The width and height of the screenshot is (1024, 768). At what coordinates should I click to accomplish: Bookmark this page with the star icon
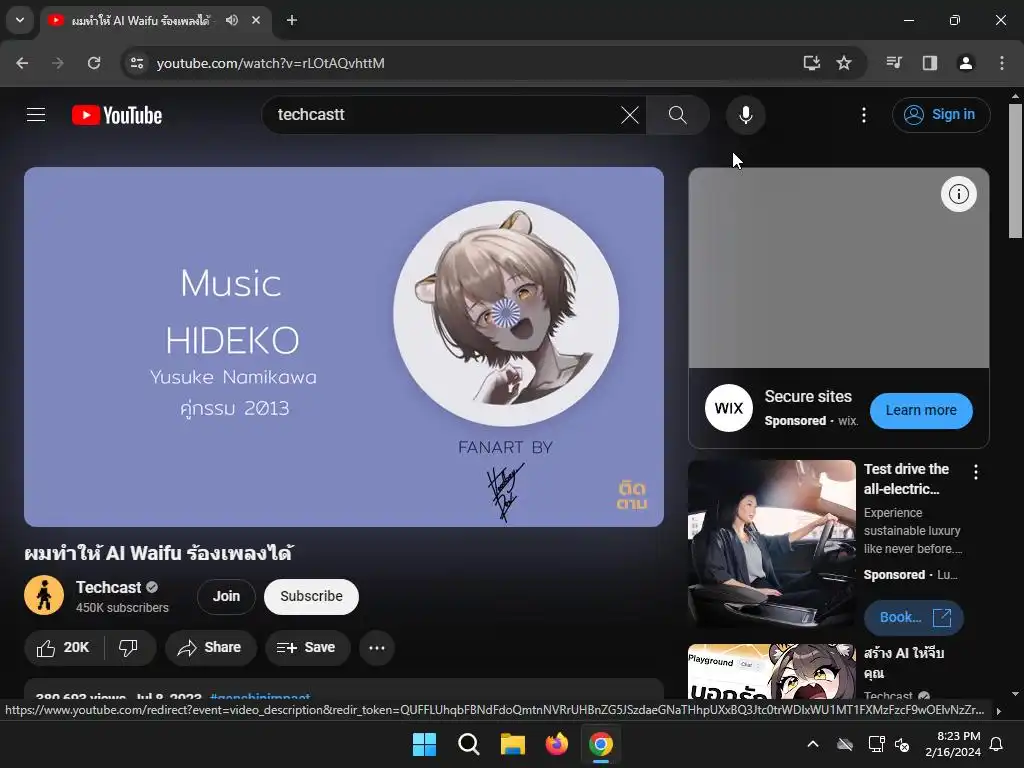844,63
